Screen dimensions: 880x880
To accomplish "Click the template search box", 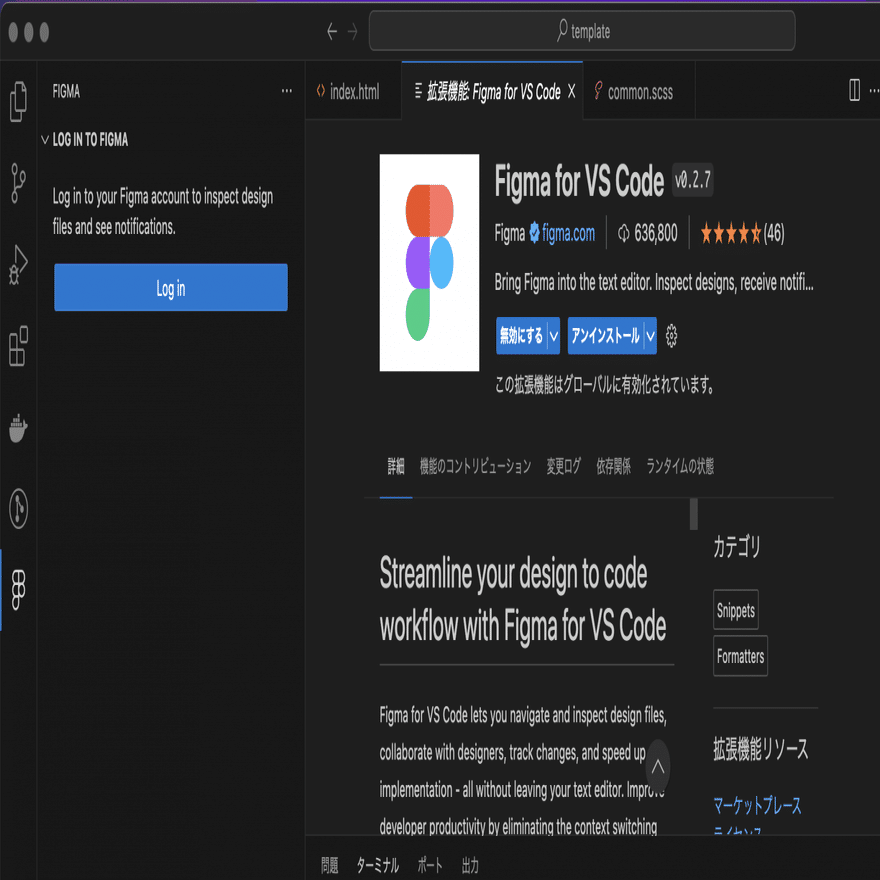I will (582, 31).
